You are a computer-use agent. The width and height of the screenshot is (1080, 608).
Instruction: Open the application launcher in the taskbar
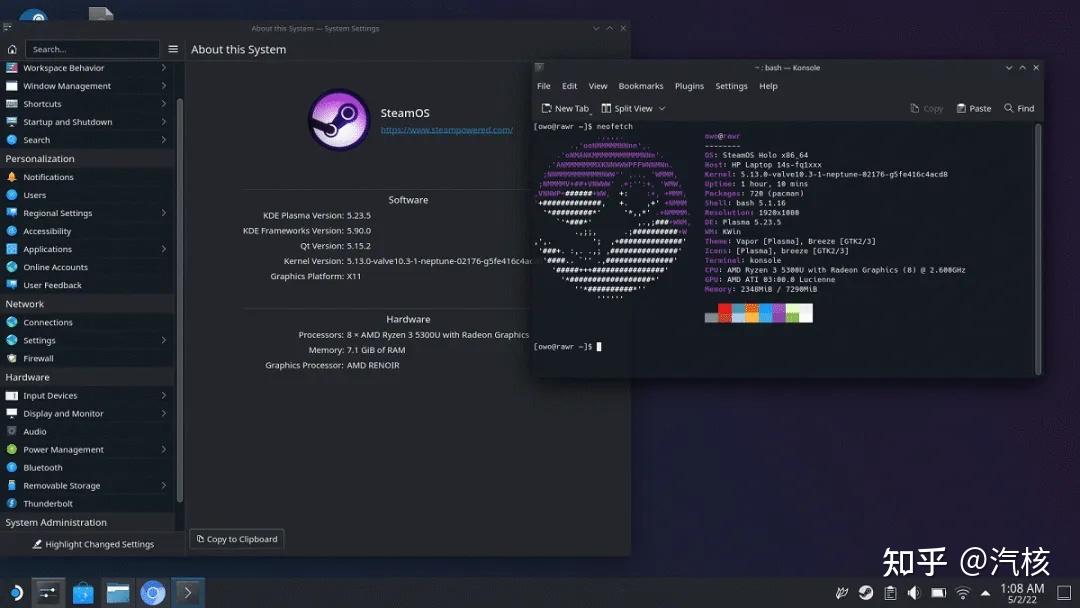[x=15, y=592]
